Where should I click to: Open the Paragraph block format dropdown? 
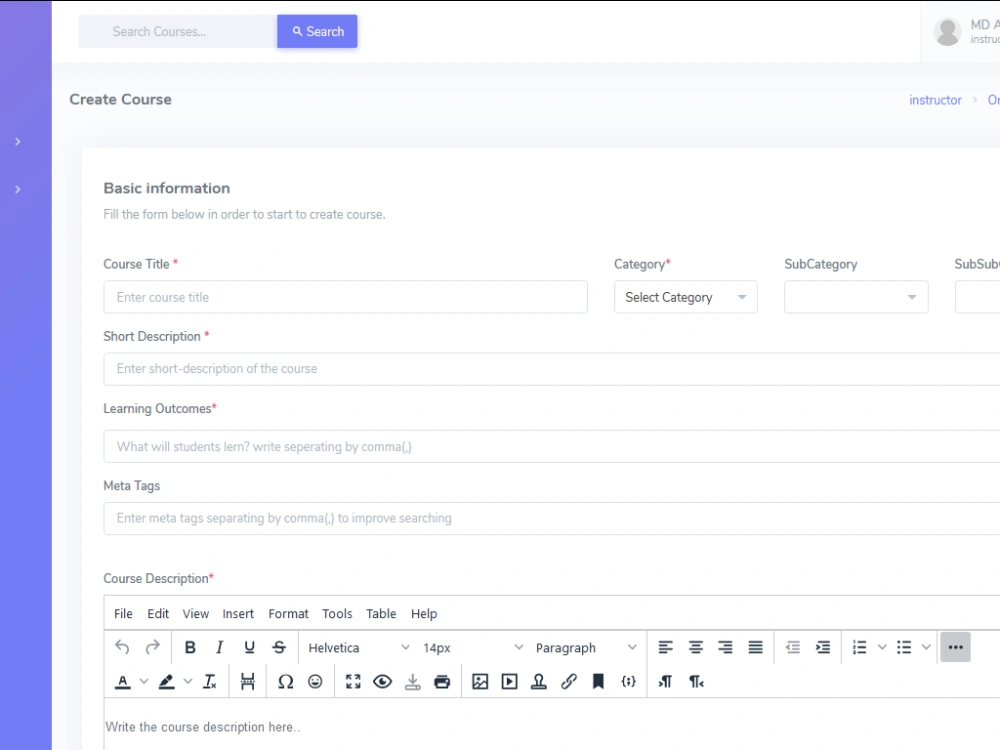585,647
